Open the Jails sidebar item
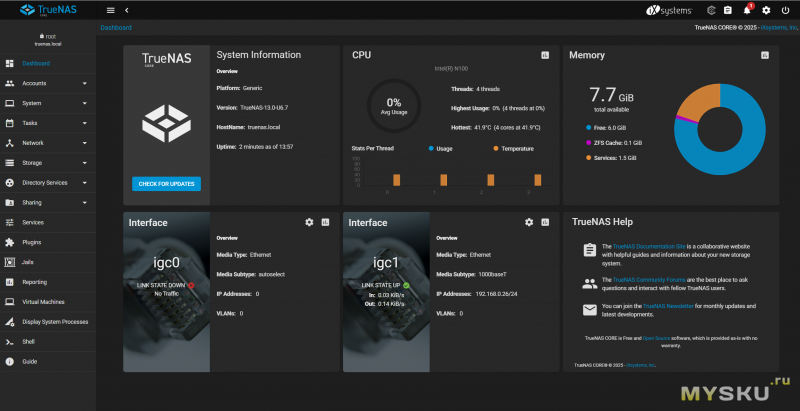The height and width of the screenshot is (411, 800). tap(48, 262)
